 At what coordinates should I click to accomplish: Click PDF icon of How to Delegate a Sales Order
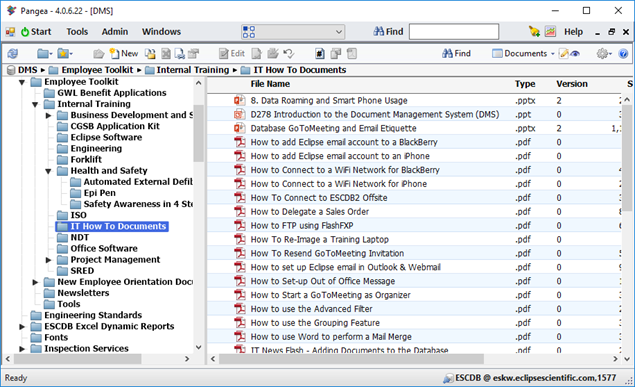pyautogui.click(x=240, y=211)
